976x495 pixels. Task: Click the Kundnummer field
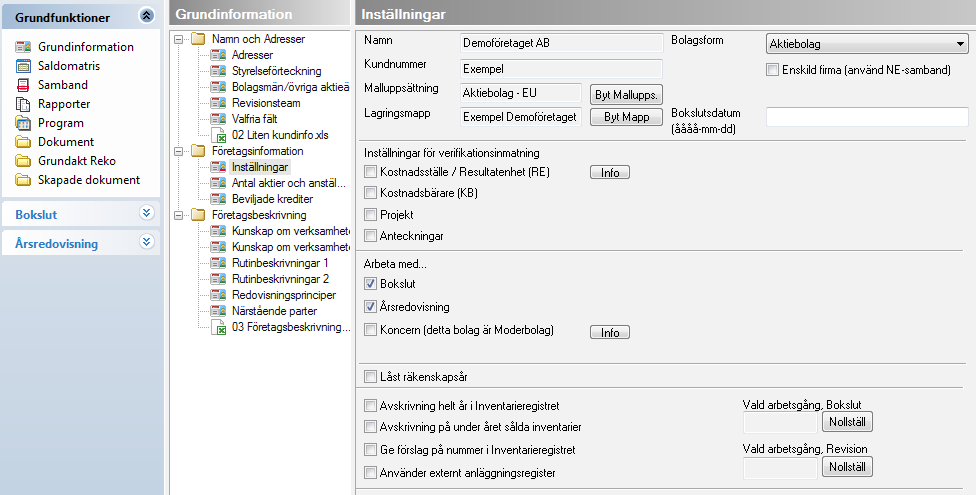pyautogui.click(x=561, y=68)
